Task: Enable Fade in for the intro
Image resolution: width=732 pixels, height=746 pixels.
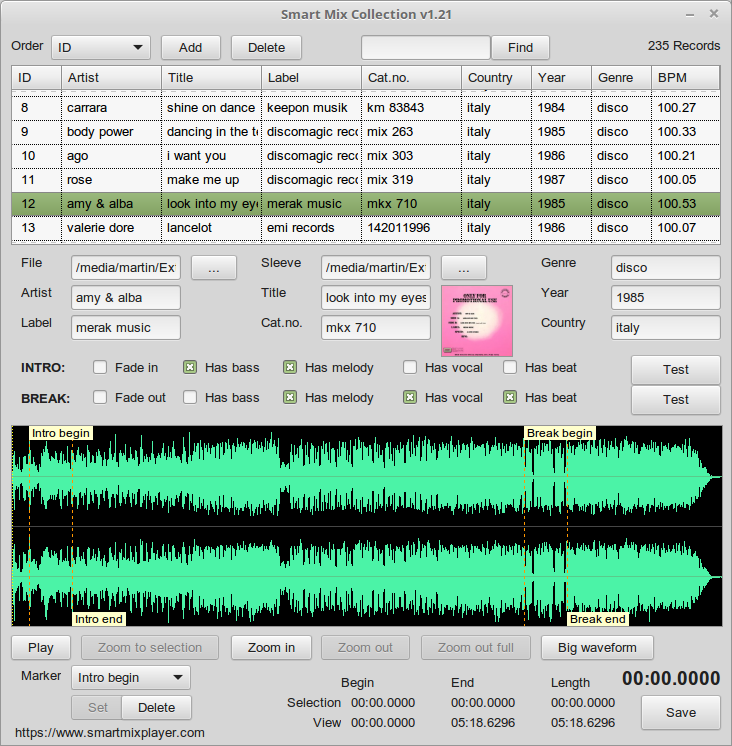Action: [100, 368]
